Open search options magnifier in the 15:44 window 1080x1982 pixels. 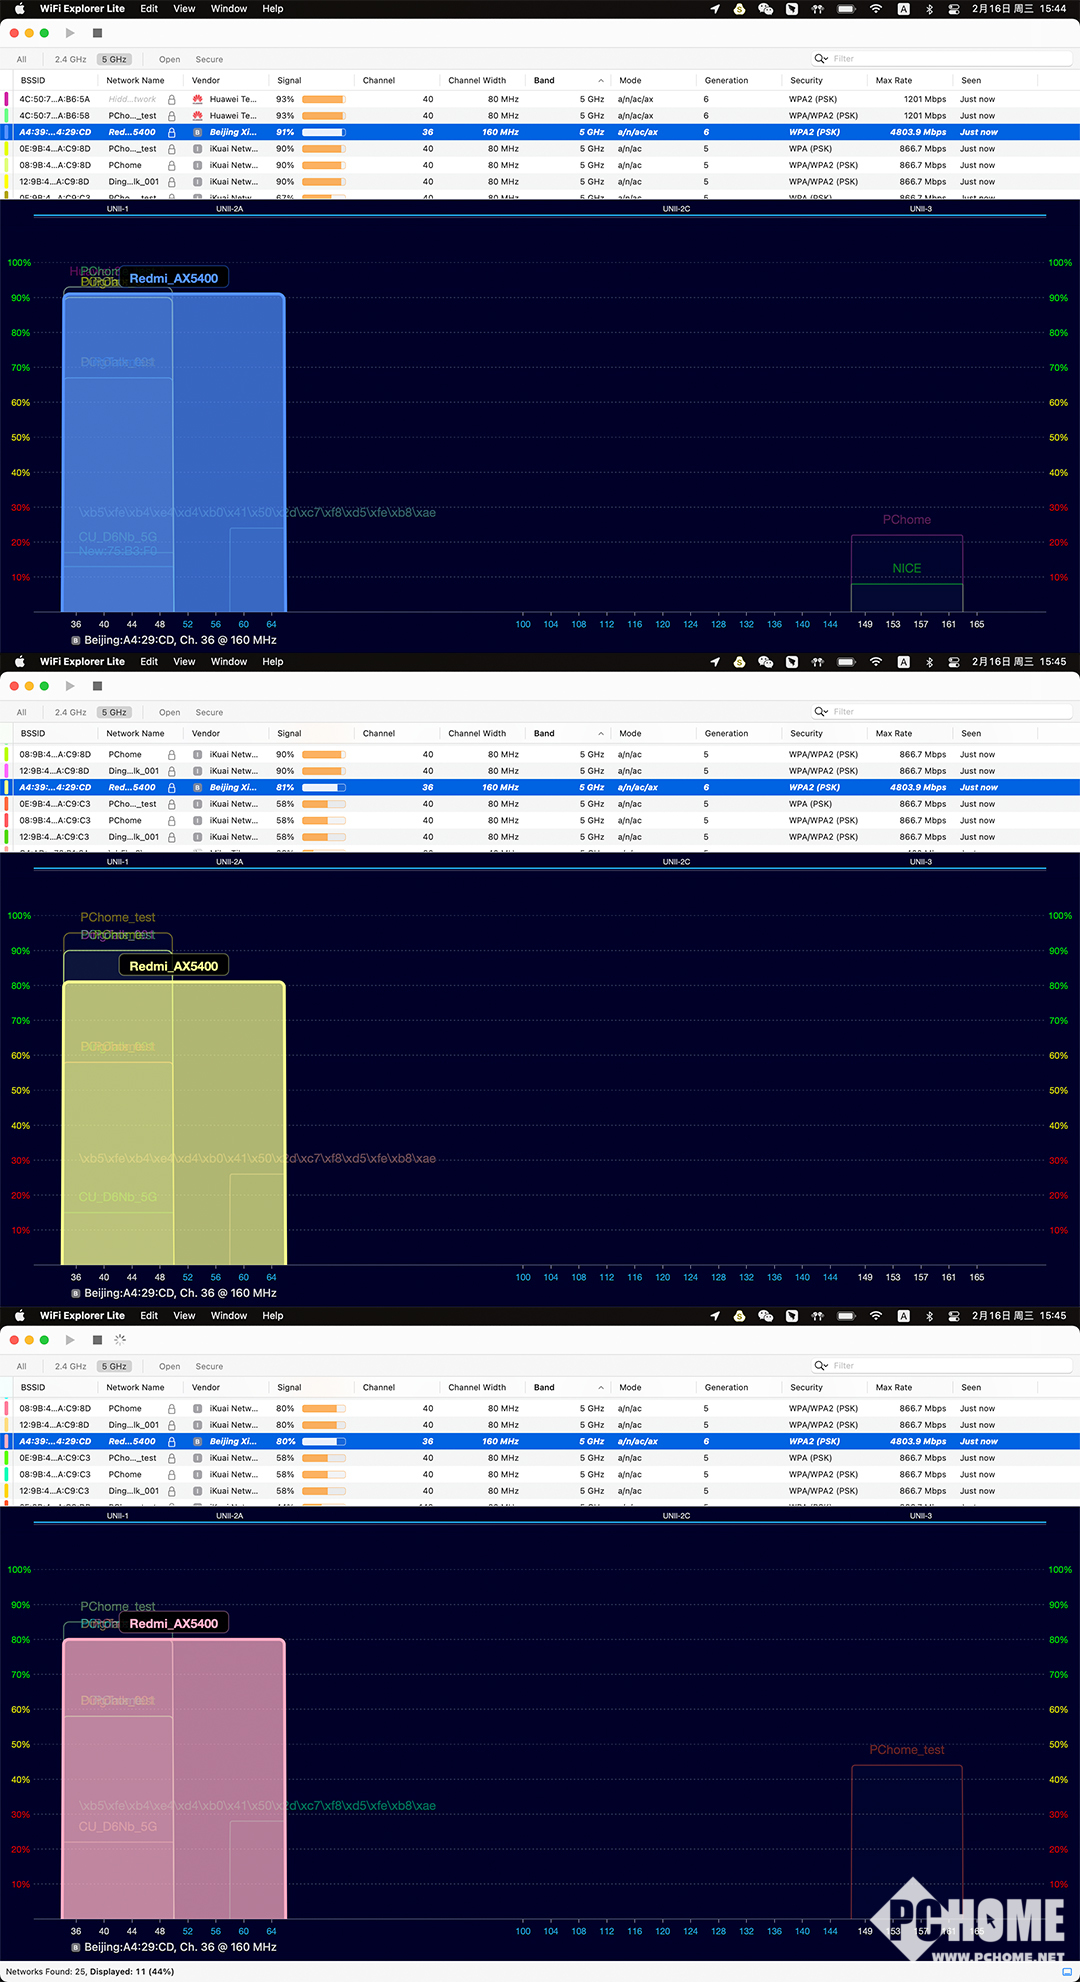[821, 59]
